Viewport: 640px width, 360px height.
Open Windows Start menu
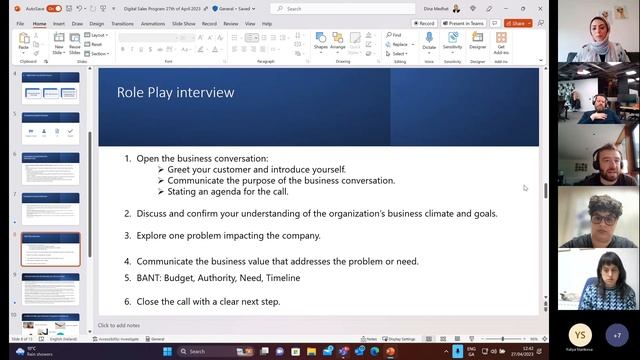pyautogui.click(x=167, y=351)
